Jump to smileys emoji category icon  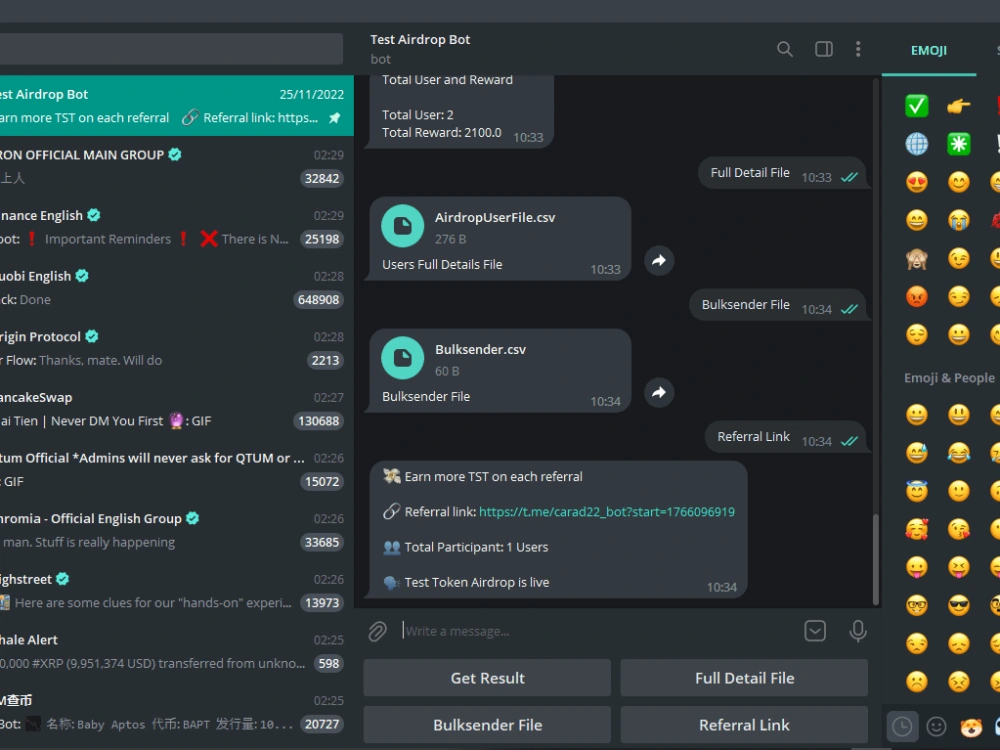pos(936,726)
